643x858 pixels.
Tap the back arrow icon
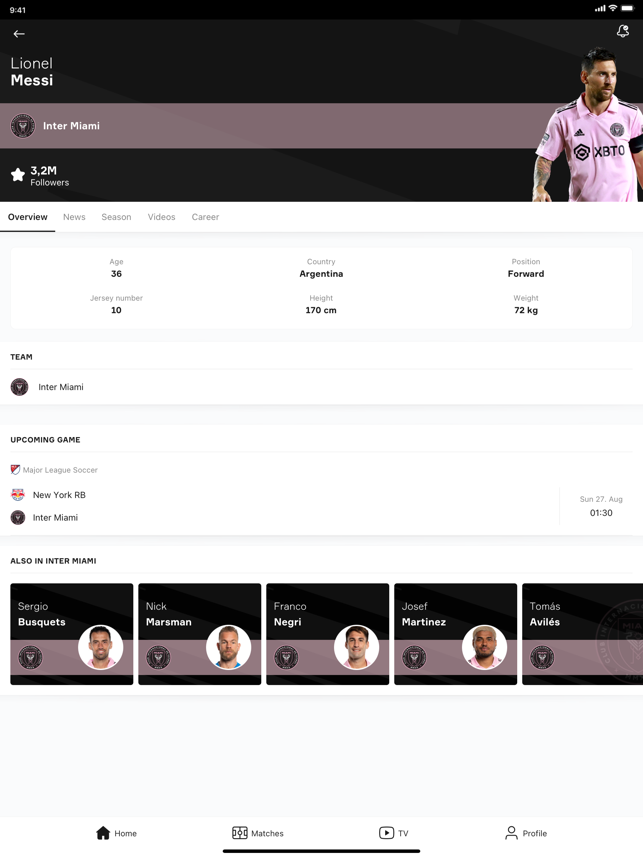click(x=19, y=34)
